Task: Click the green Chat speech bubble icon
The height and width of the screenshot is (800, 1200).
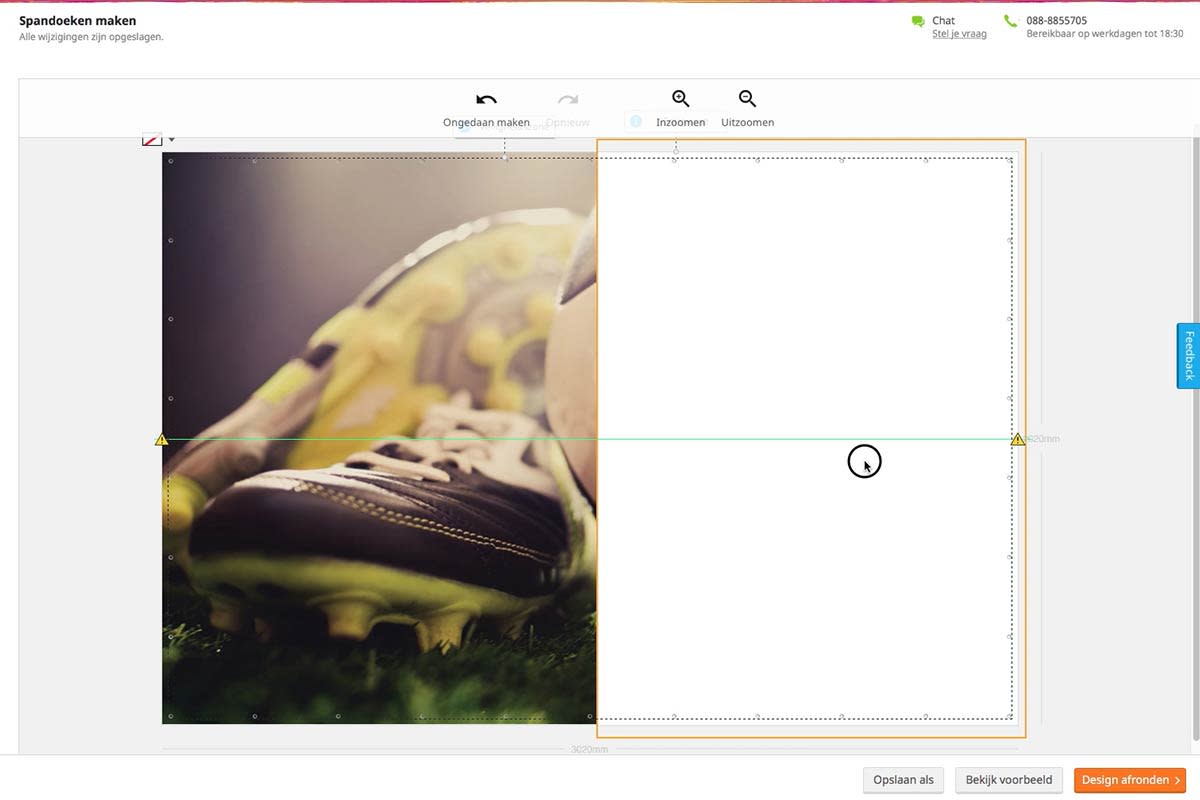Action: coord(918,21)
